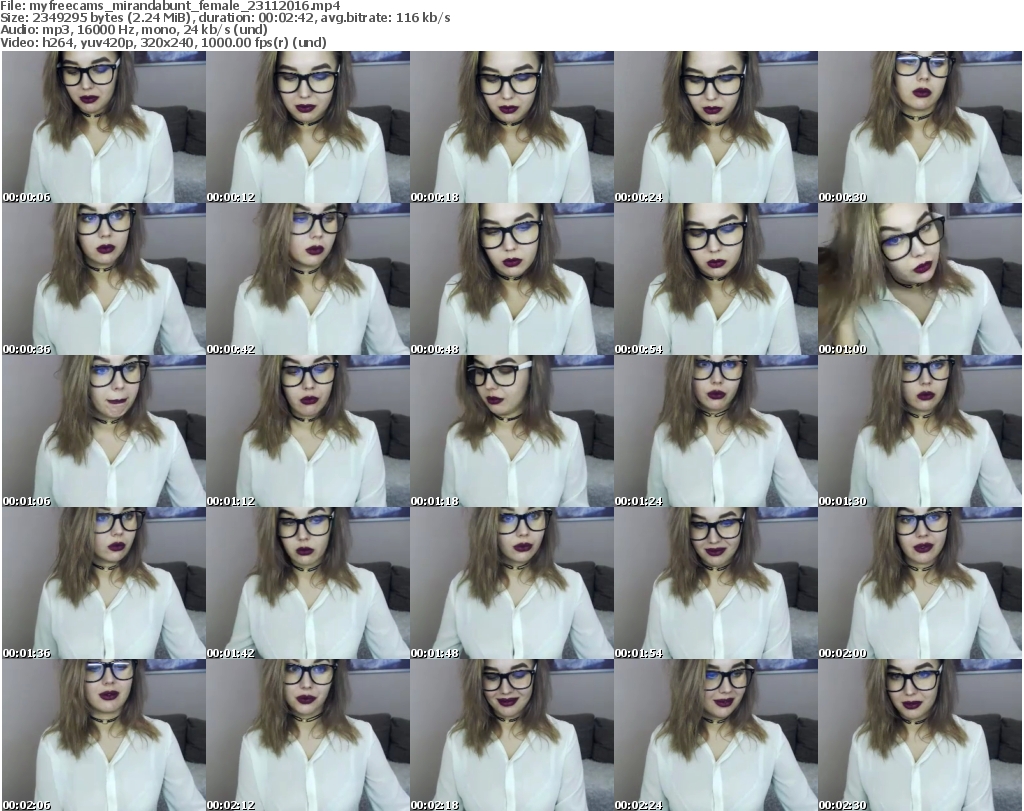The width and height of the screenshot is (1024, 811).
Task: Pick the frame stamped 00:01:54
Action: coord(716,583)
